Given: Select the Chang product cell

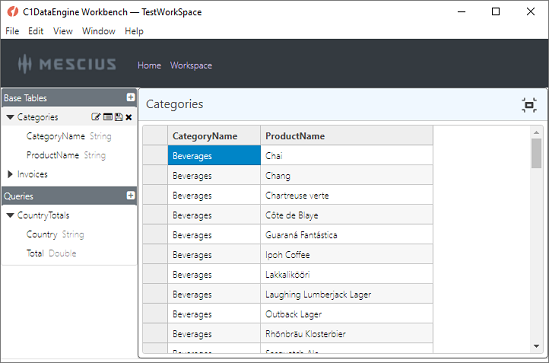Looking at the screenshot, I should [x=347, y=175].
